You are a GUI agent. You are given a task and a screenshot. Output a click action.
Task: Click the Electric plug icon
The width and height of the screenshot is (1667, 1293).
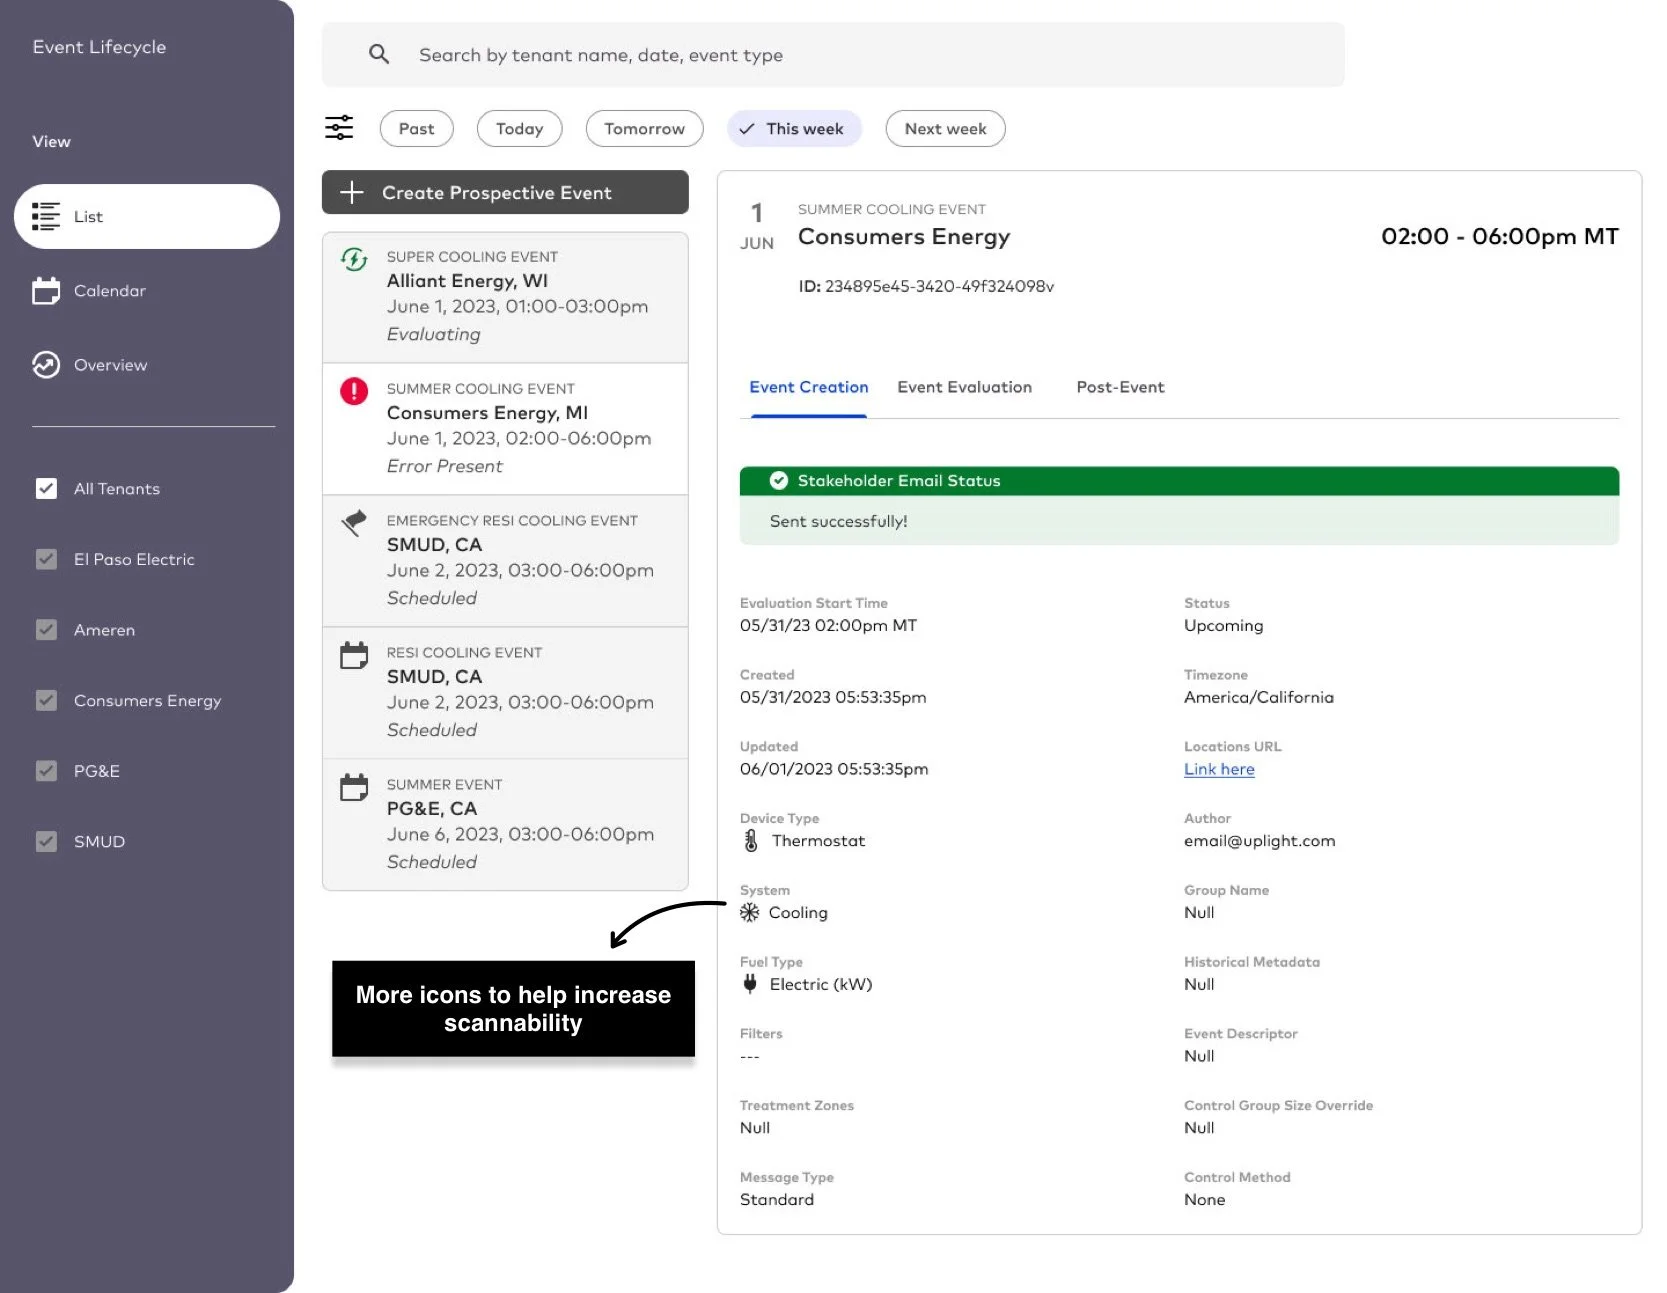[750, 984]
